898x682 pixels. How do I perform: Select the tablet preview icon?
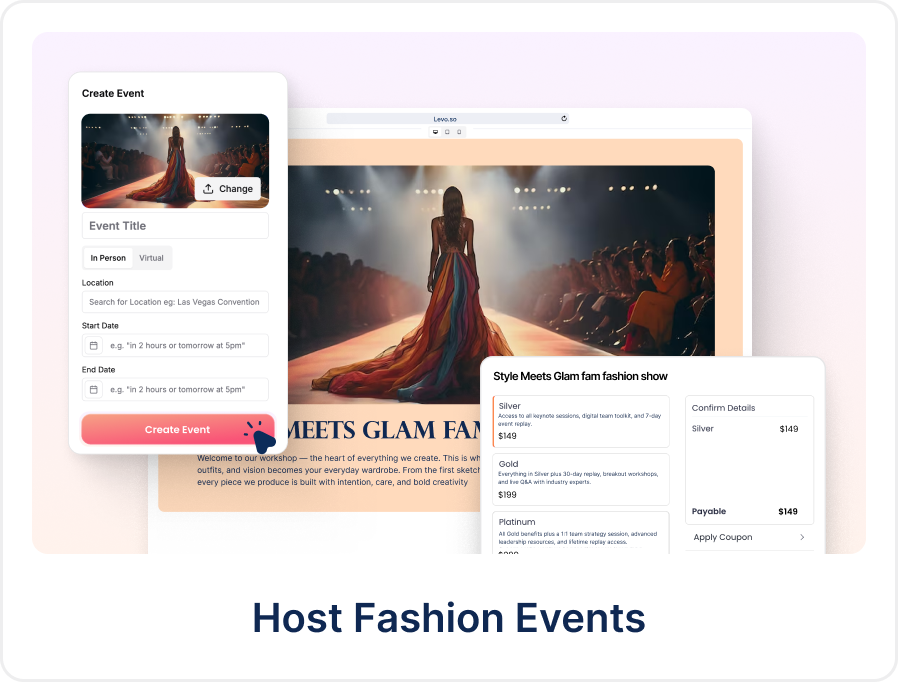coord(447,131)
